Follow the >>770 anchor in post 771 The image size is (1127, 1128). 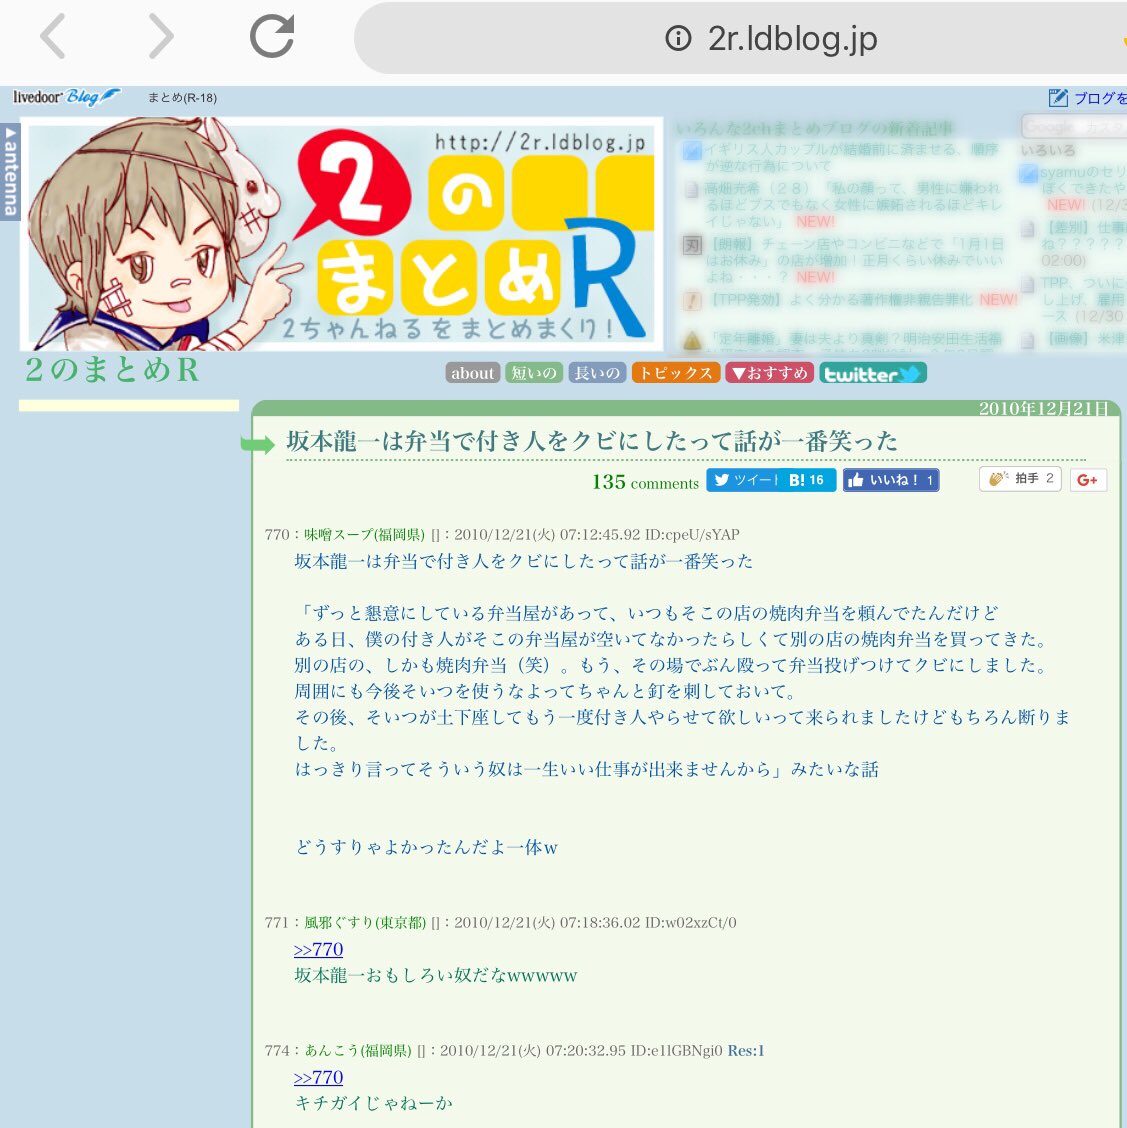318,950
